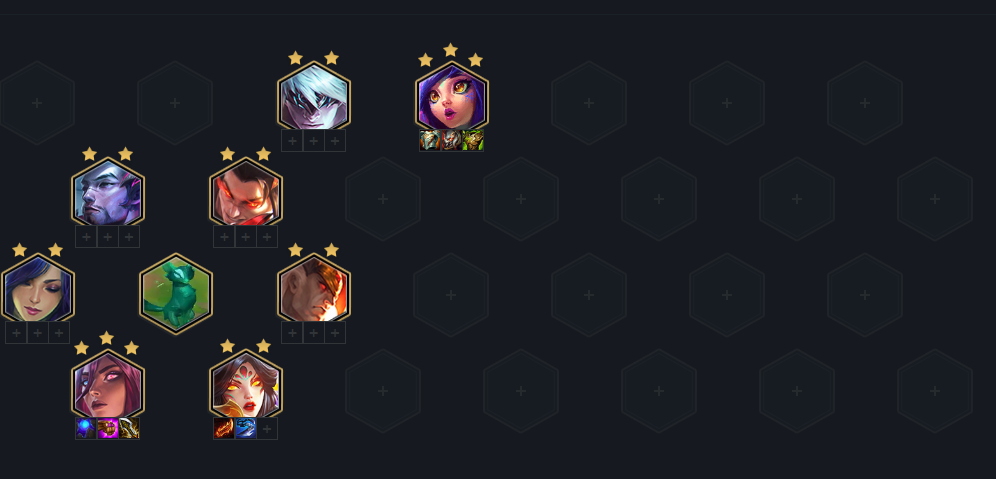Add unit to empty top-left board hexagon
This screenshot has width=996, height=479.
[x=37, y=103]
